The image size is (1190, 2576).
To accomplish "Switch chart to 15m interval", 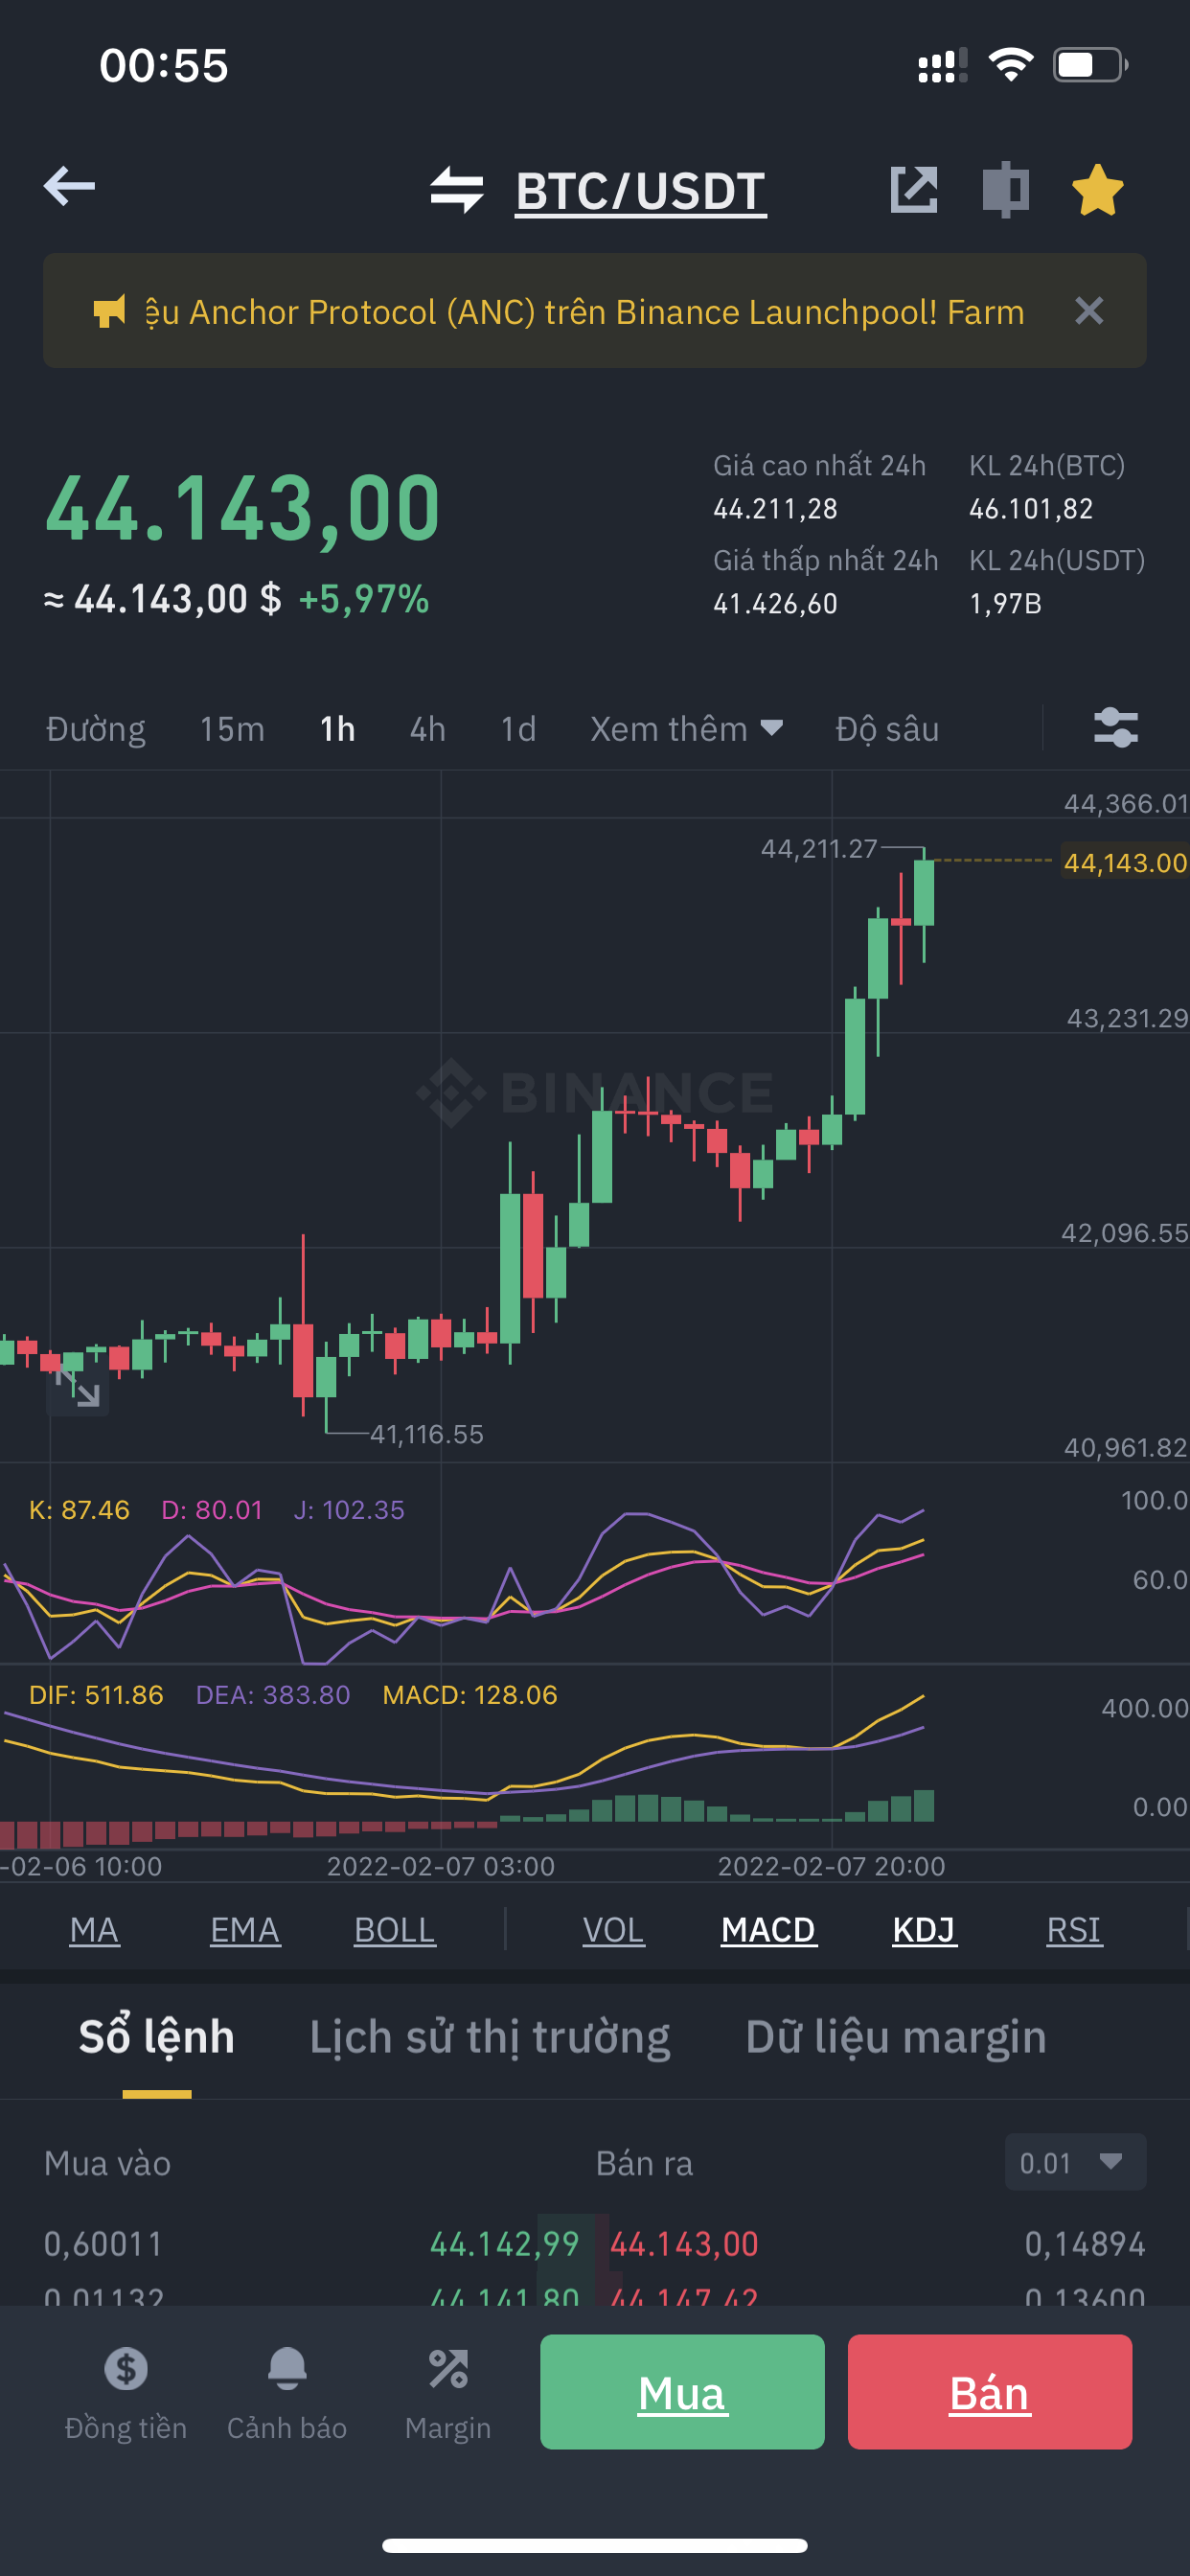I will (x=232, y=729).
